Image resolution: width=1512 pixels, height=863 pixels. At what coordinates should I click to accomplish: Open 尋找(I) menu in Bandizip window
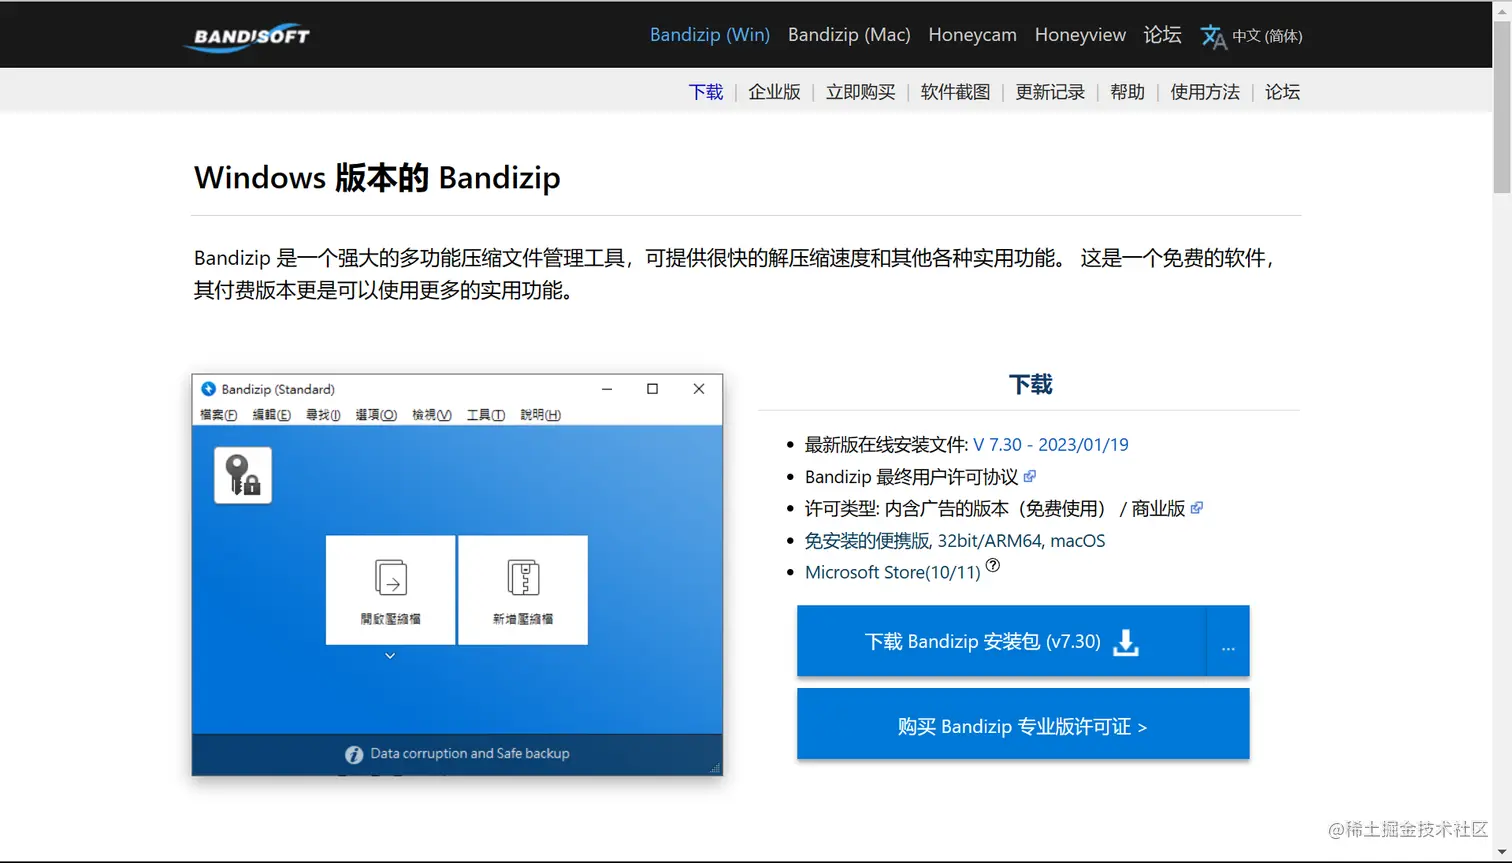pyautogui.click(x=323, y=415)
